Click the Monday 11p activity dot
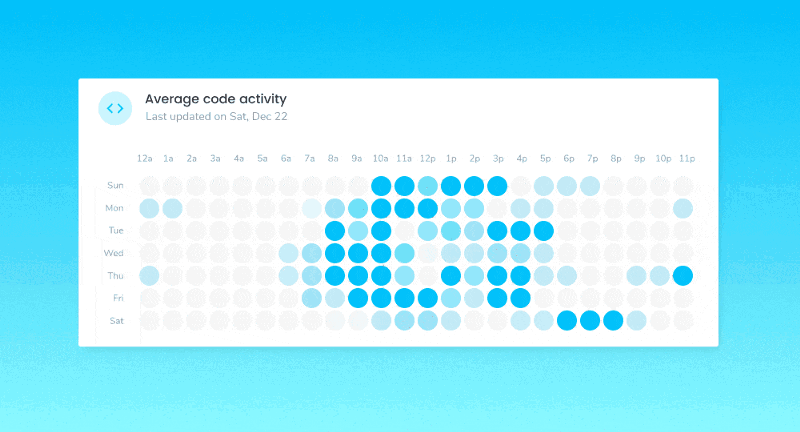Image resolution: width=800 pixels, height=432 pixels. coord(683,208)
